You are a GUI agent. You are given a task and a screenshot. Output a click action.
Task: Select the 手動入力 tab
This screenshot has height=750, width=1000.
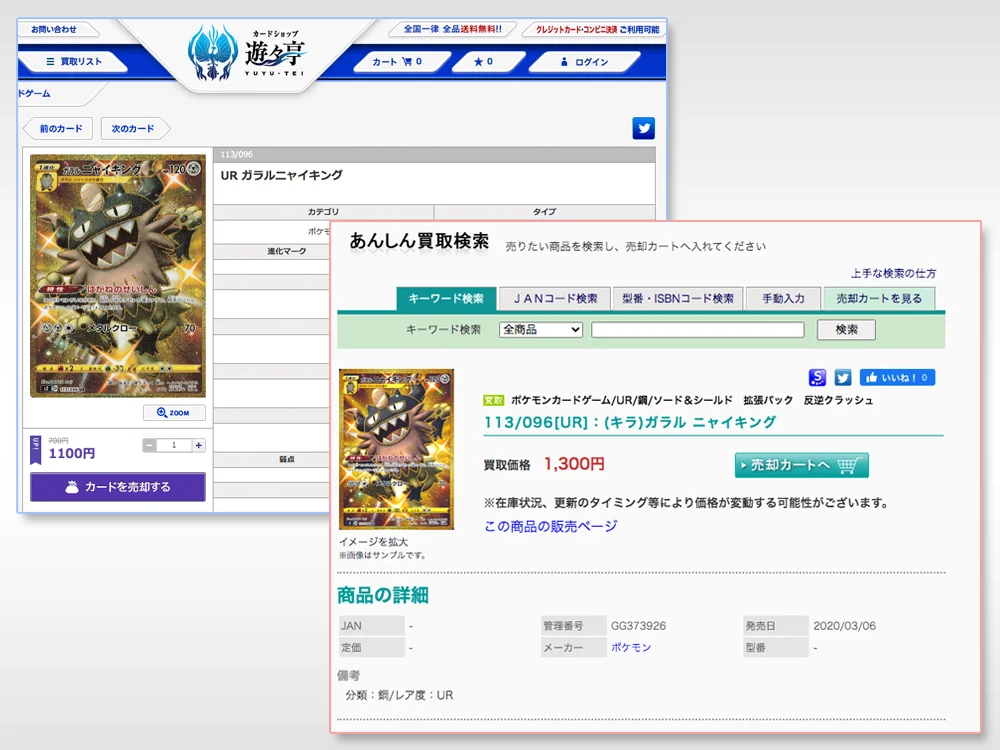[784, 298]
